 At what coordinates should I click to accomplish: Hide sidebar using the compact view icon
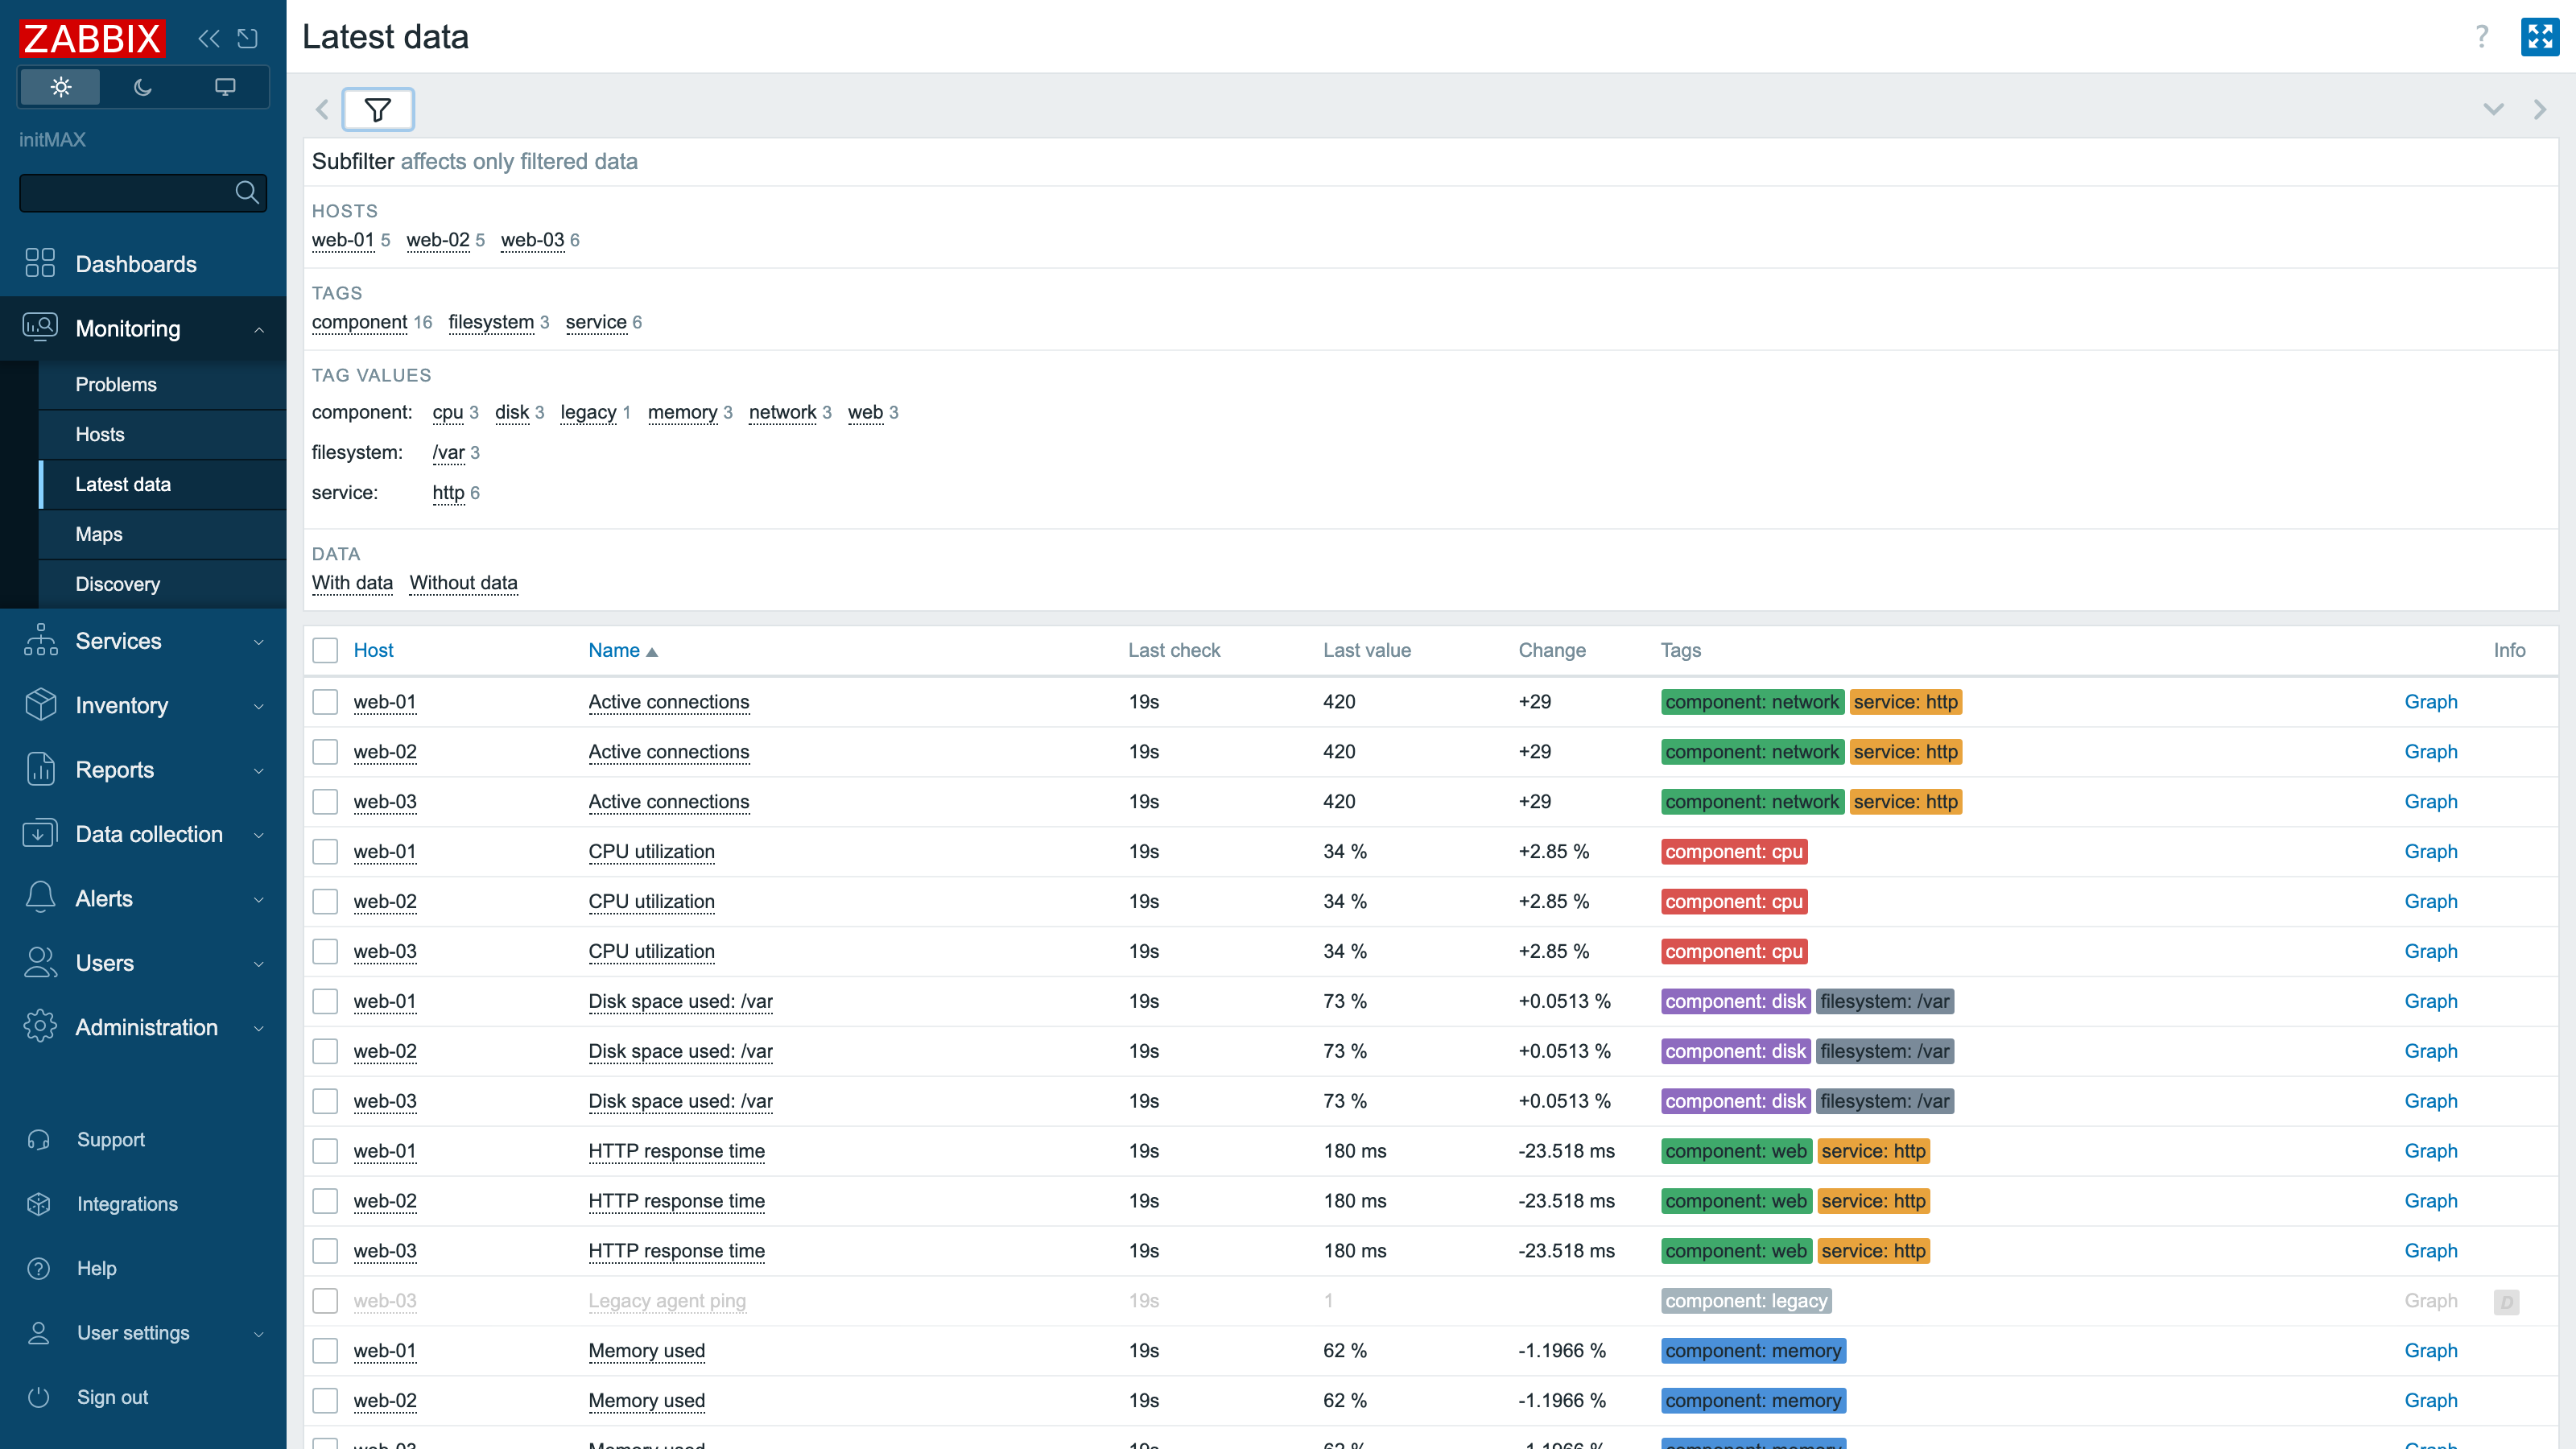(x=247, y=38)
